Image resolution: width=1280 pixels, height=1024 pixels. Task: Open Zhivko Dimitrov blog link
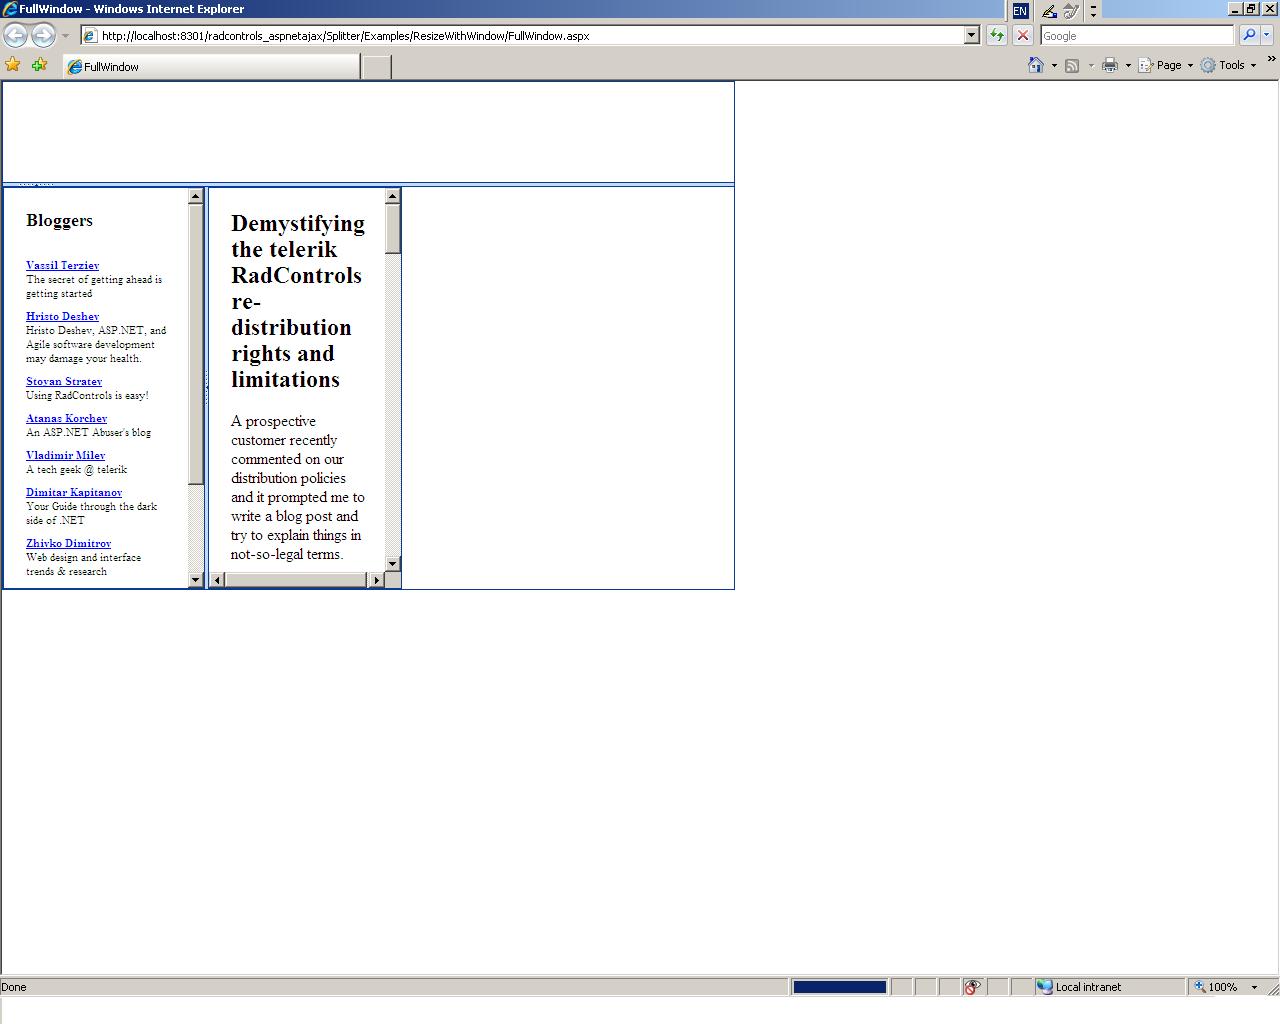coord(68,543)
